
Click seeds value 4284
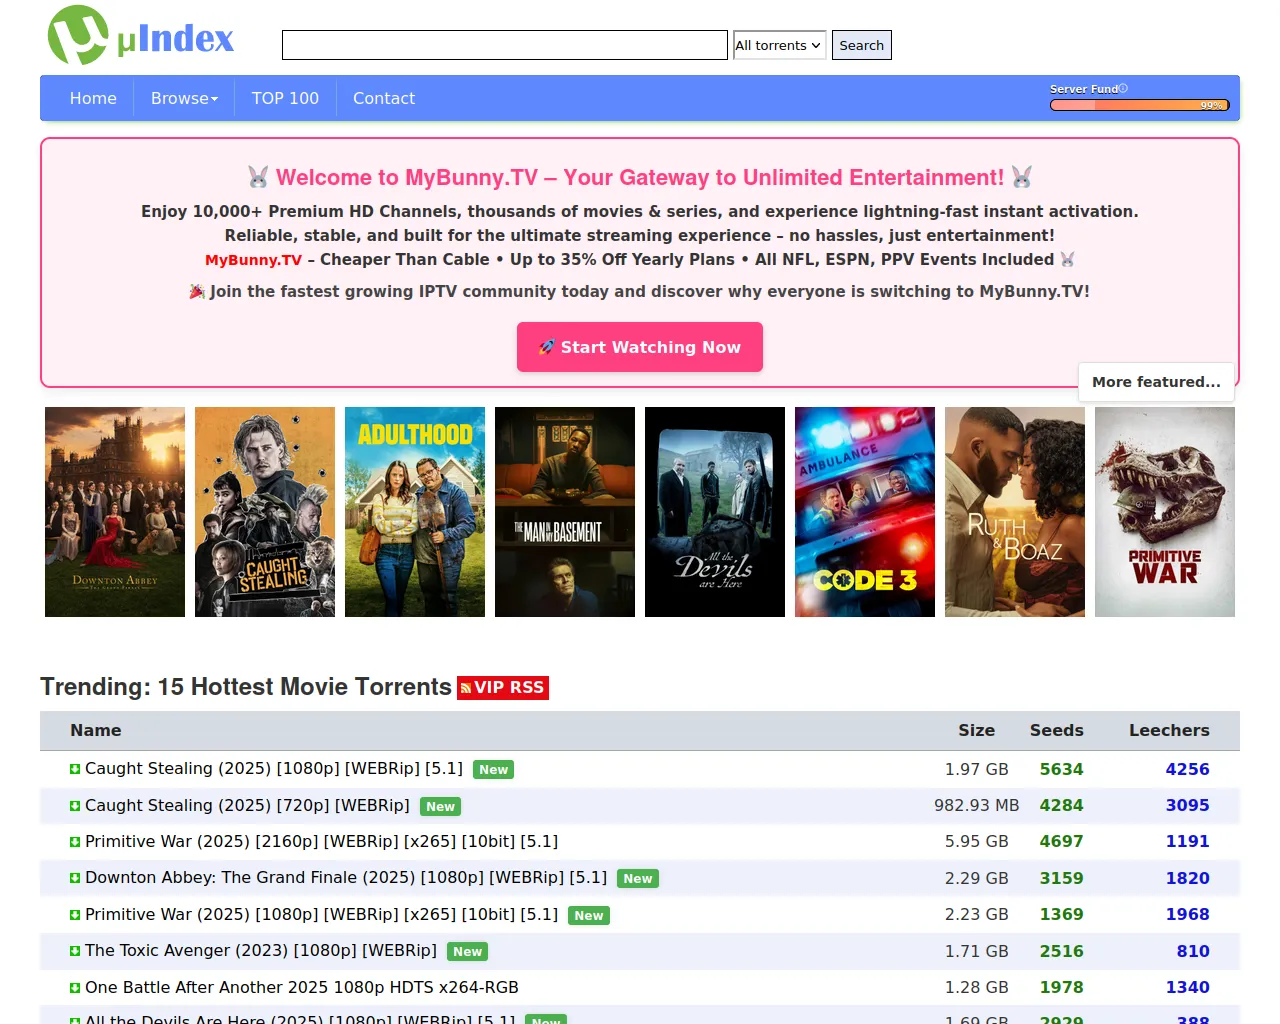(1061, 805)
